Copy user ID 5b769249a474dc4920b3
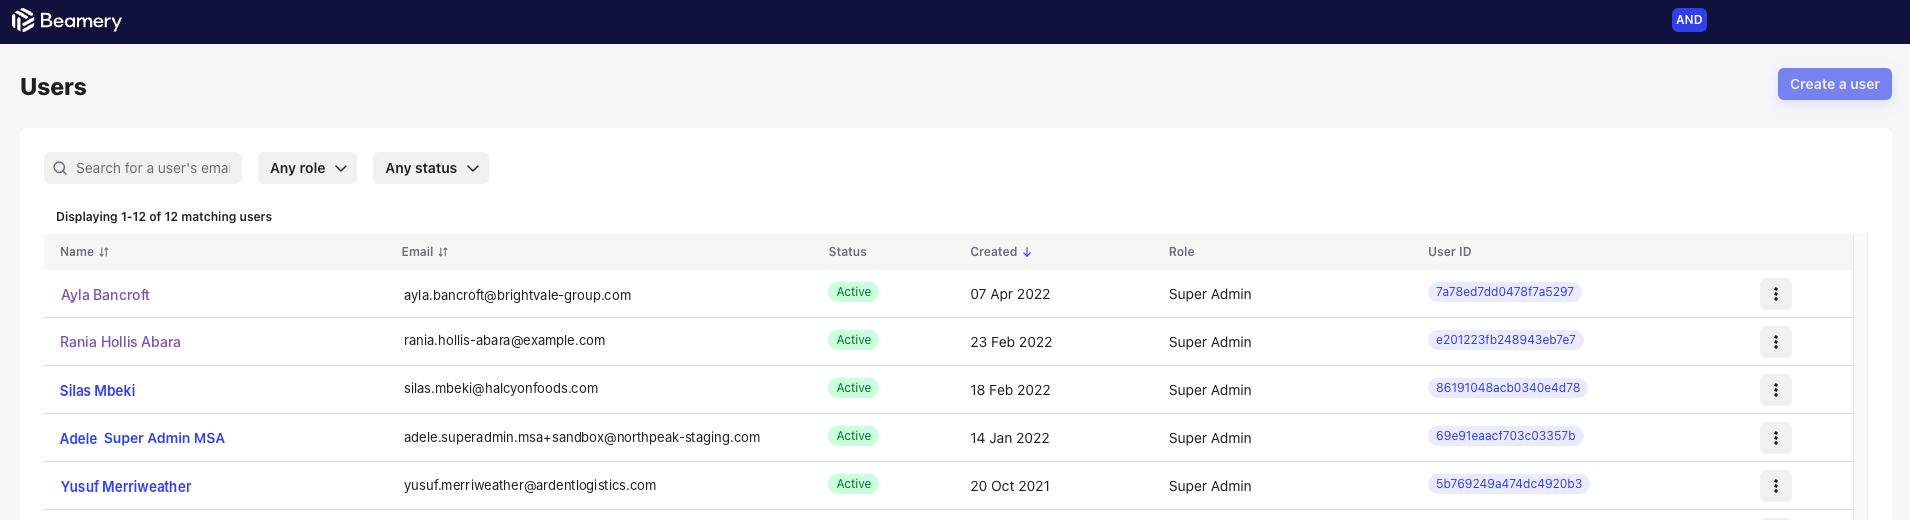 (x=1509, y=484)
